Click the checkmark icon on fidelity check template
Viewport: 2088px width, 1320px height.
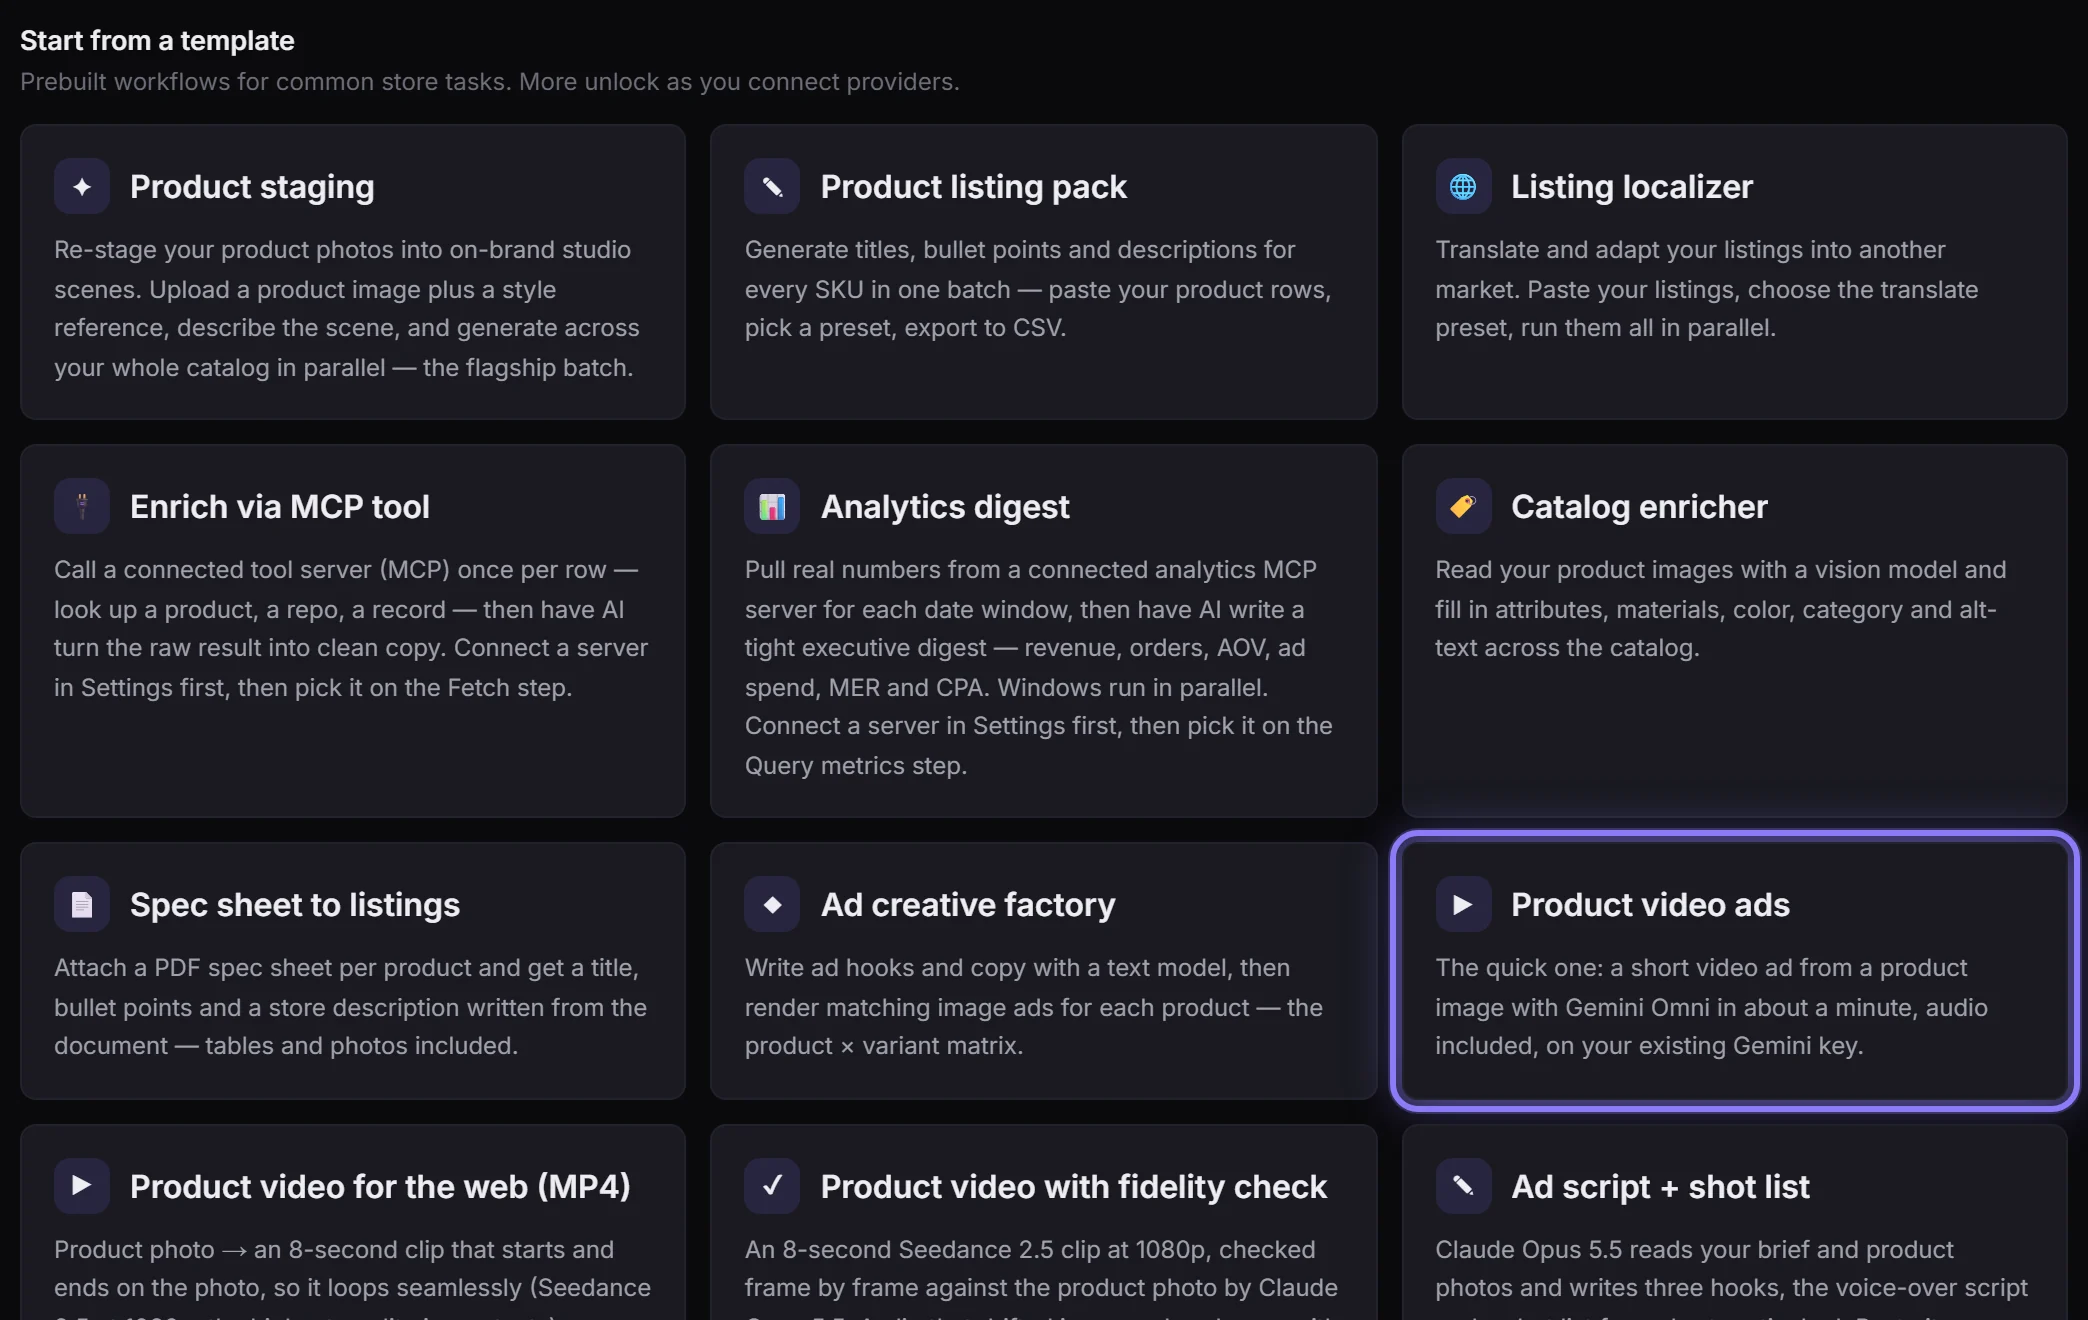772,1186
